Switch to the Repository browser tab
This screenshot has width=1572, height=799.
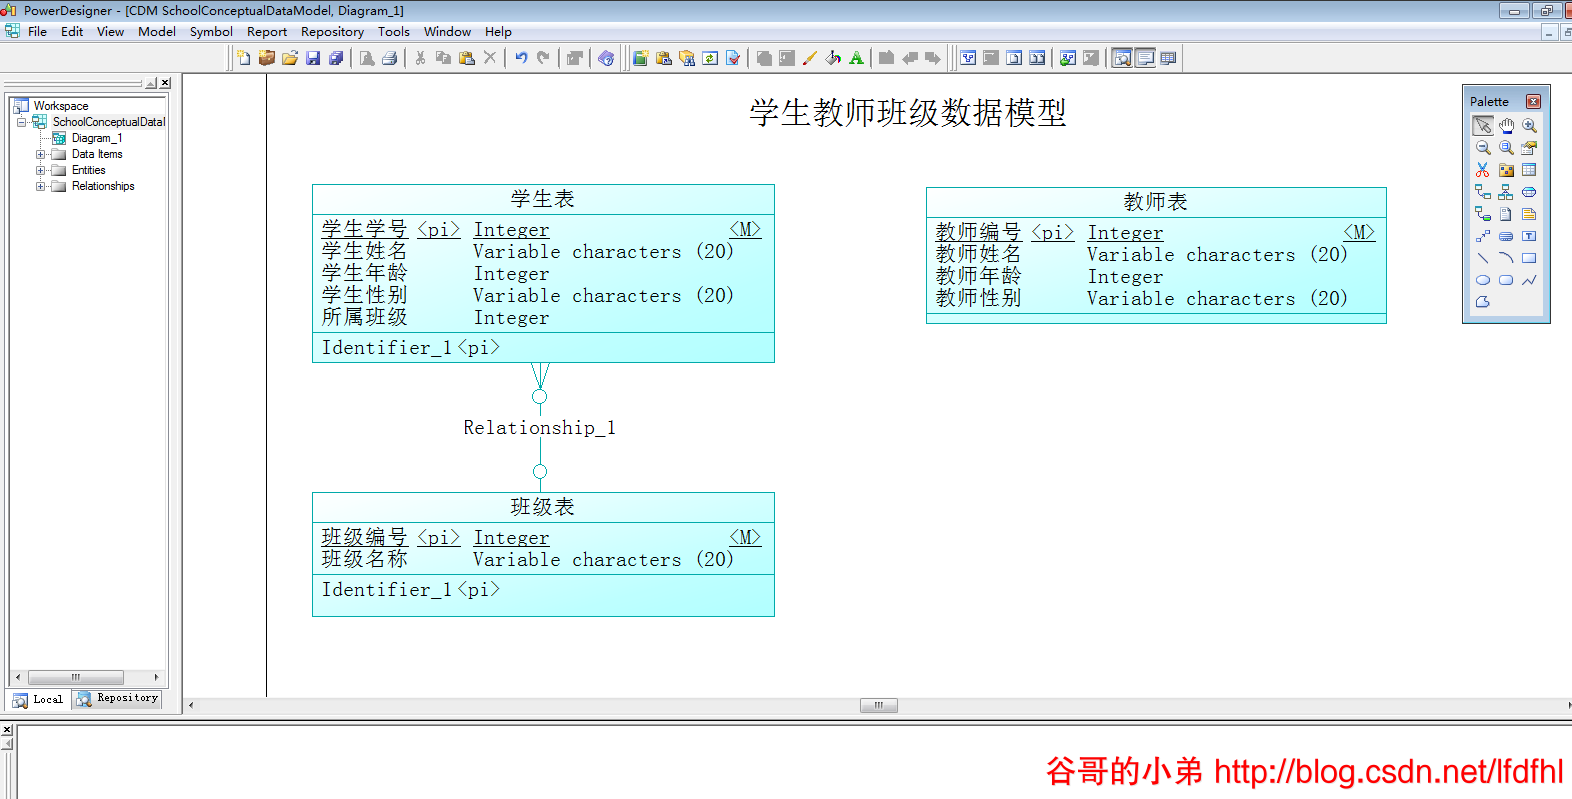click(x=117, y=698)
